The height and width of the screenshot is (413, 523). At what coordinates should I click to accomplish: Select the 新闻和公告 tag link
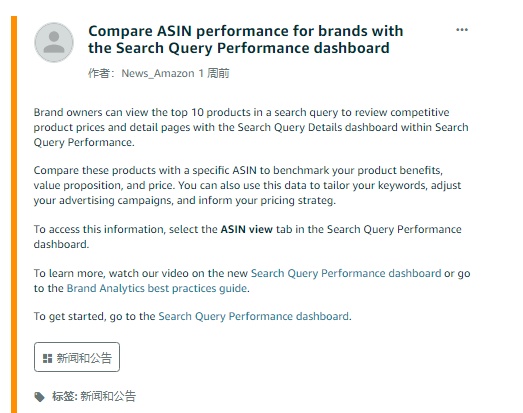(x=108, y=396)
